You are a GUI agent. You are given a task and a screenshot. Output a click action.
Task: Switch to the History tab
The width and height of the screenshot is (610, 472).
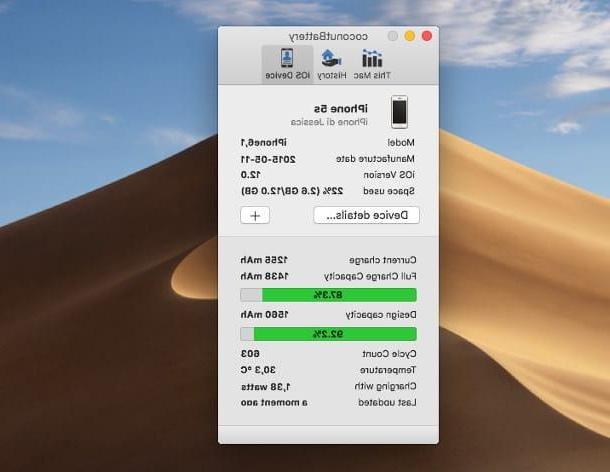tap(332, 64)
